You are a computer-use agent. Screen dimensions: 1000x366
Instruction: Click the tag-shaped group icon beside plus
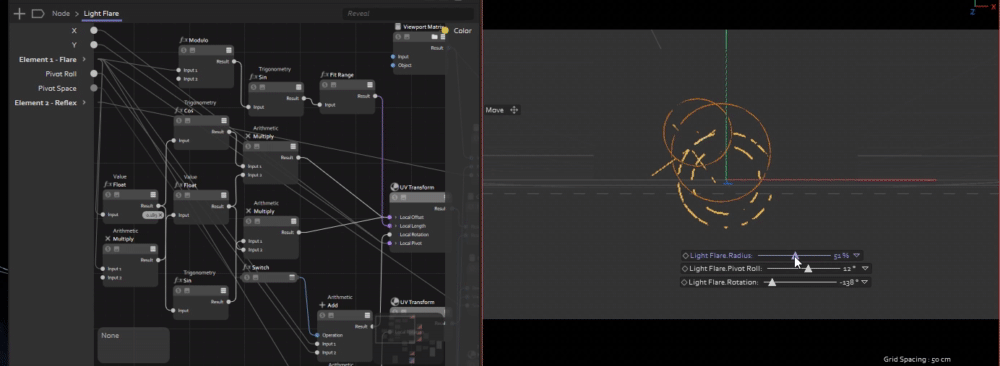click(x=38, y=13)
